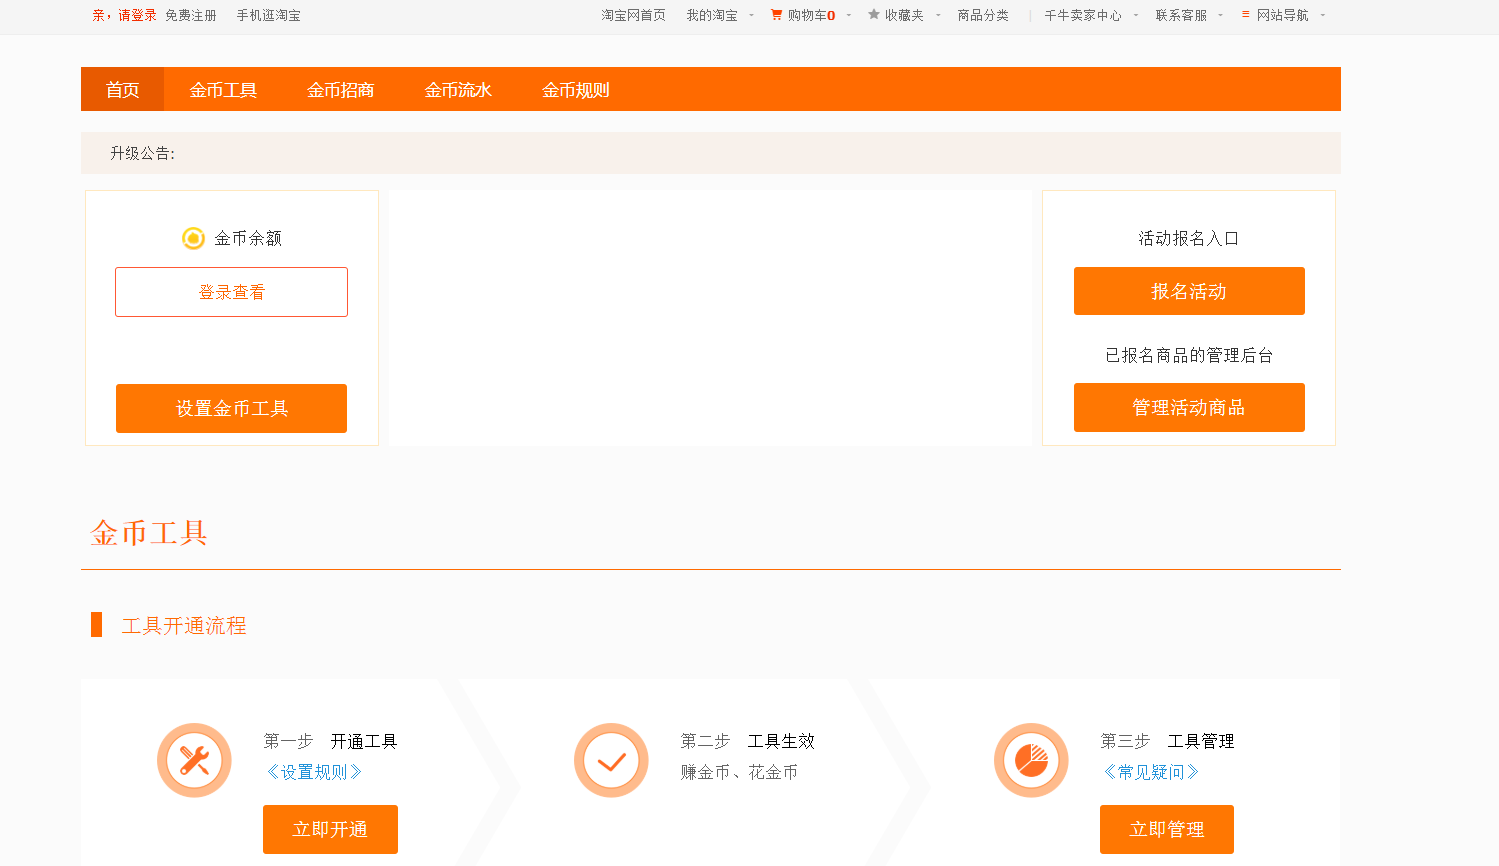The width and height of the screenshot is (1499, 866).
Task: Open the 金币招商 tab
Action: [x=340, y=89]
